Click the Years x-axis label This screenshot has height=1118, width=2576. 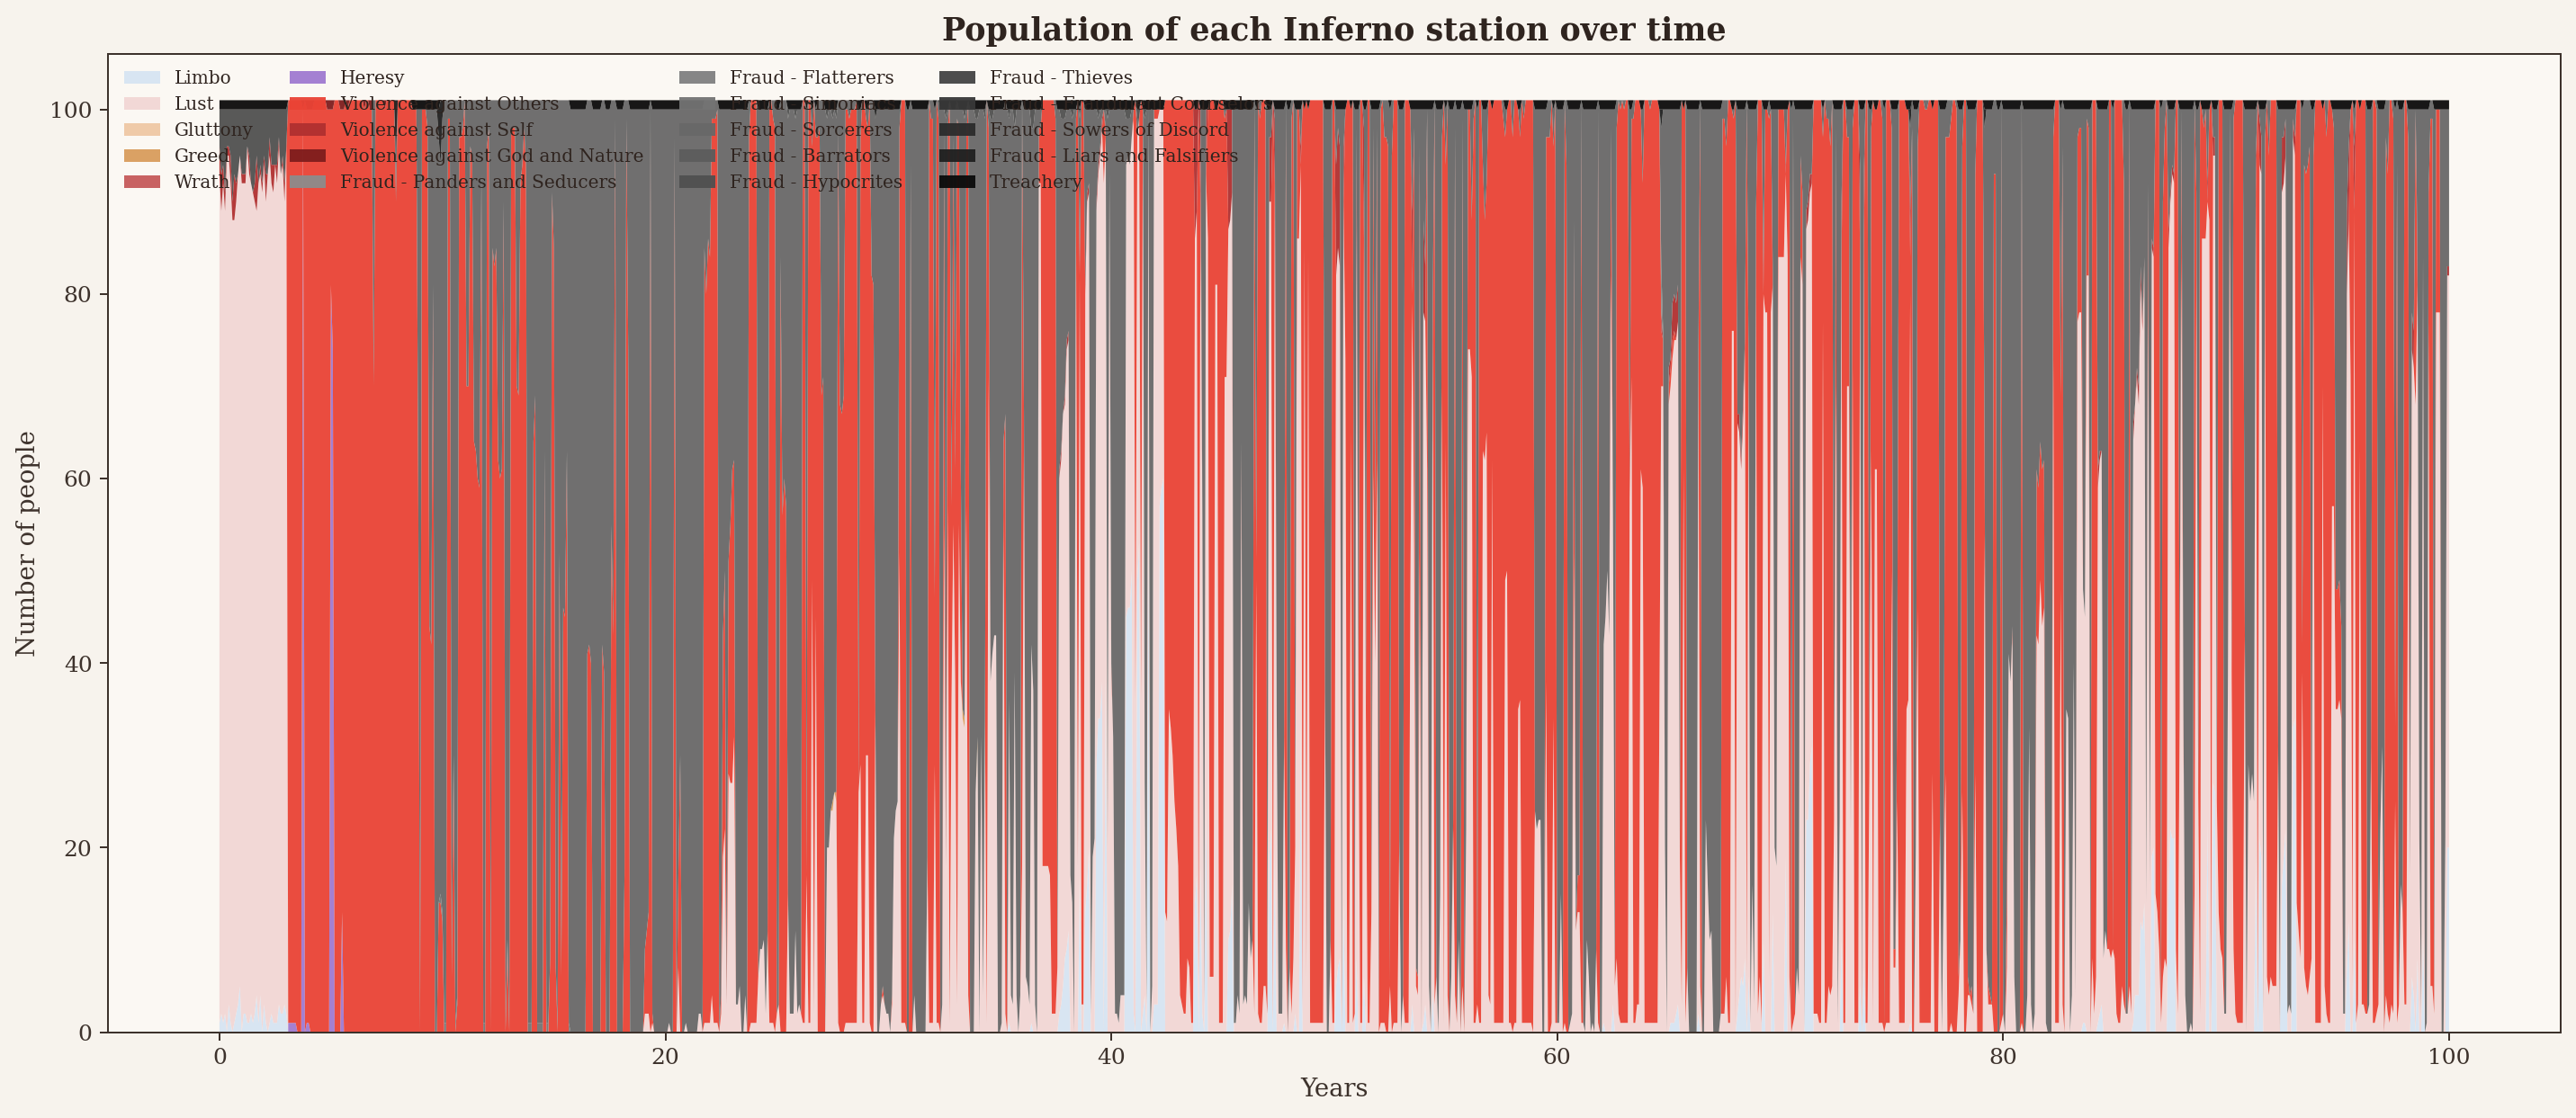coord(1333,1088)
